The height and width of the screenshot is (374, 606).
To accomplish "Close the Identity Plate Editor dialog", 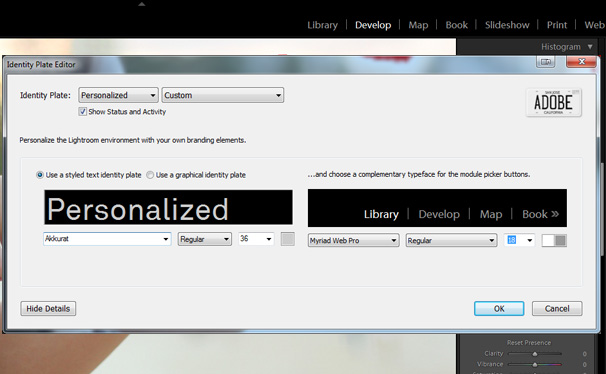I will coord(581,62).
